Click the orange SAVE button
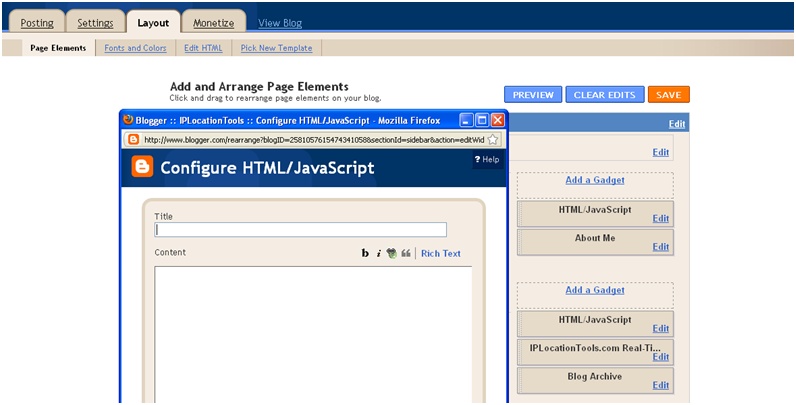796x405 pixels. (669, 94)
